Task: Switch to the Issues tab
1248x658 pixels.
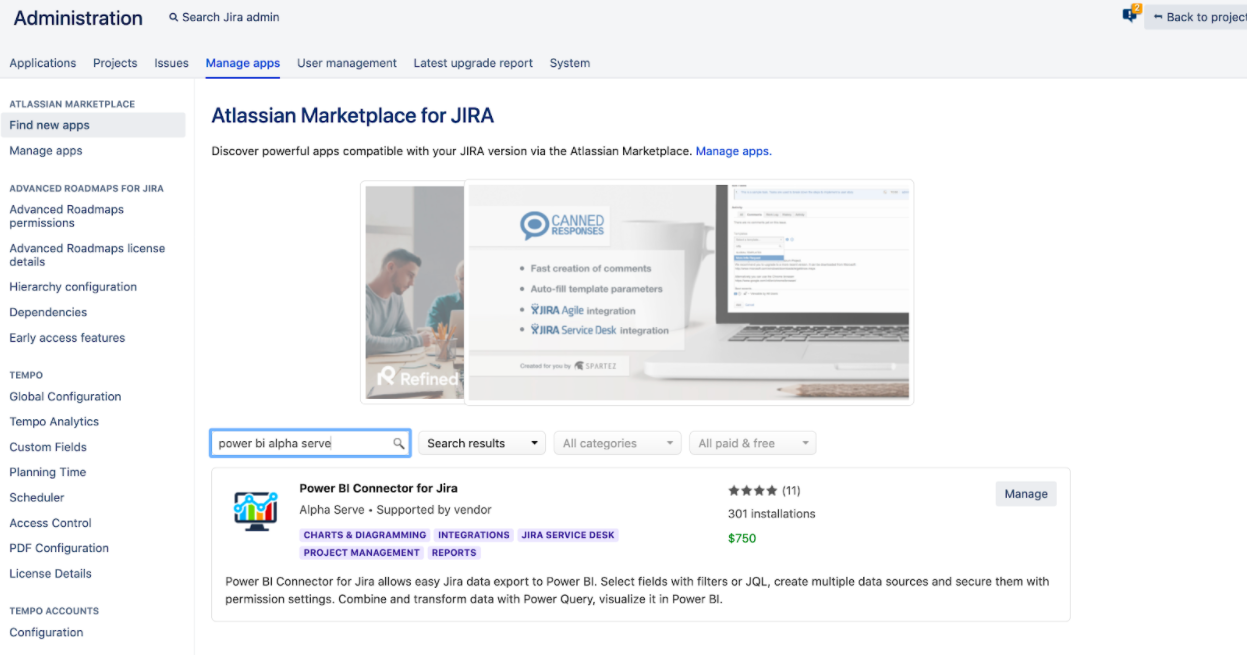Action: (172, 63)
